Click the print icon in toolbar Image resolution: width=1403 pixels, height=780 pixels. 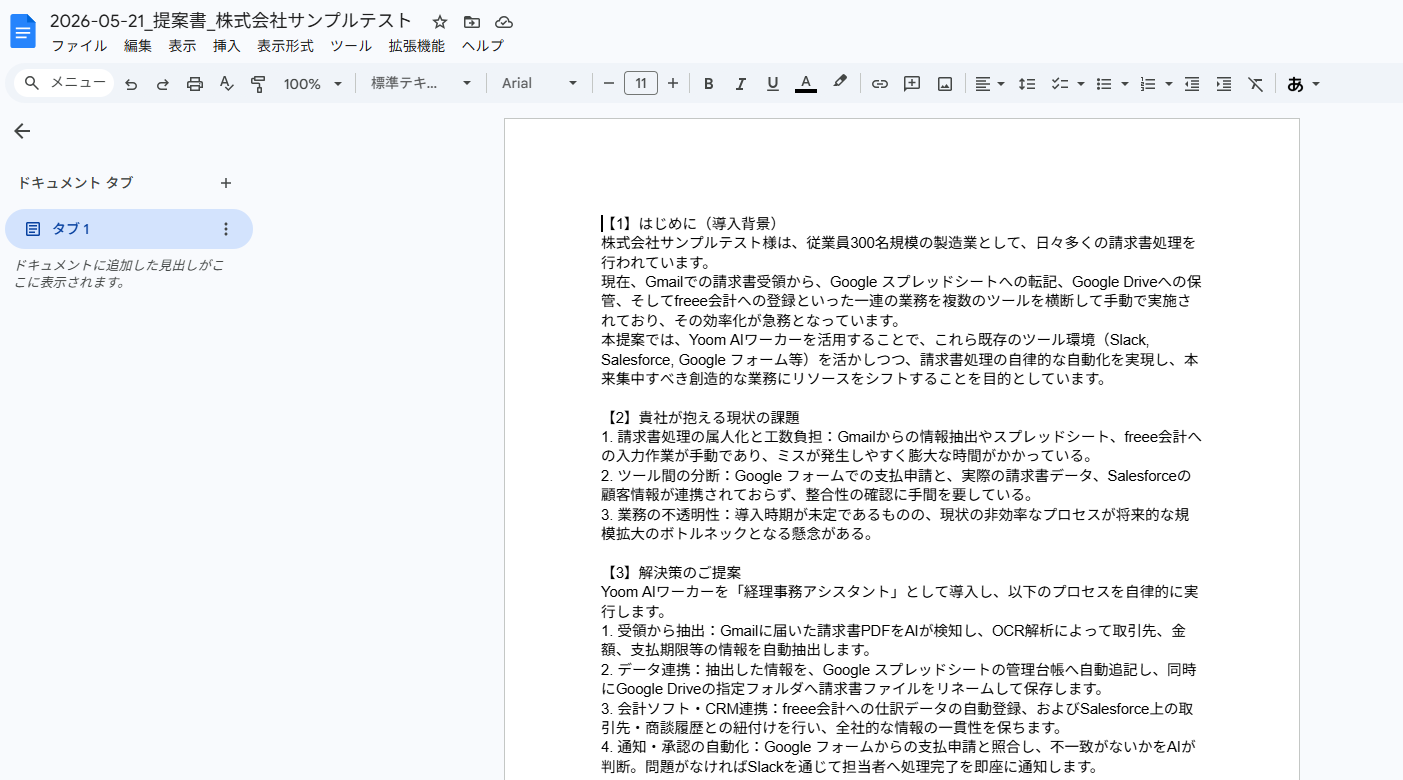point(195,84)
